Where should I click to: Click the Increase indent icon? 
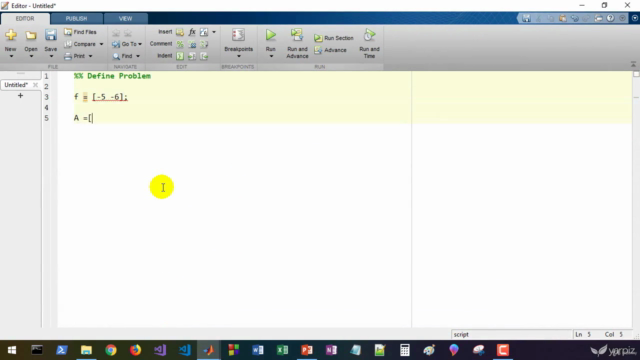[192, 56]
